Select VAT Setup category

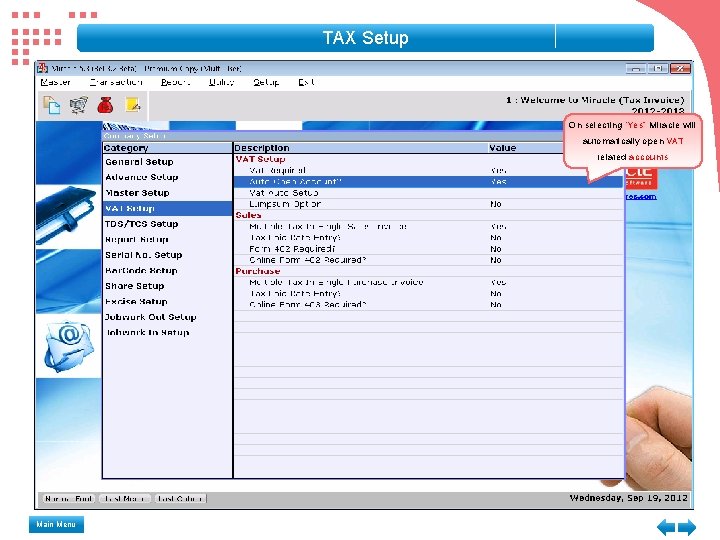(168, 208)
